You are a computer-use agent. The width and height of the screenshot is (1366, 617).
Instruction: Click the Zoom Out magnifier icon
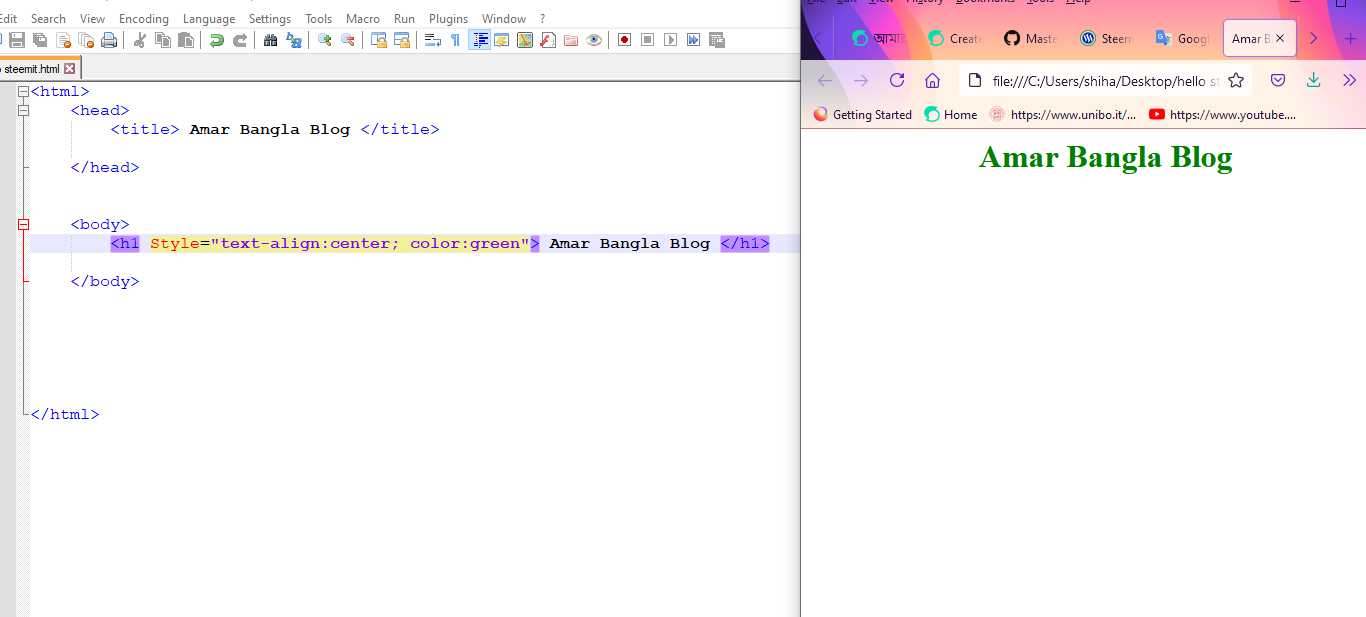348,40
